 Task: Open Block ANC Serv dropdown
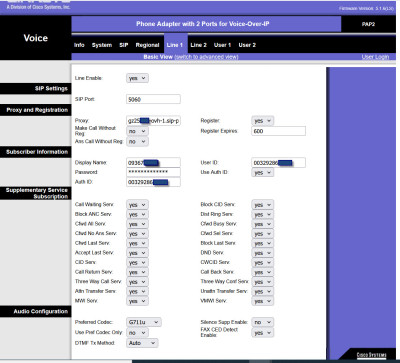[137, 214]
